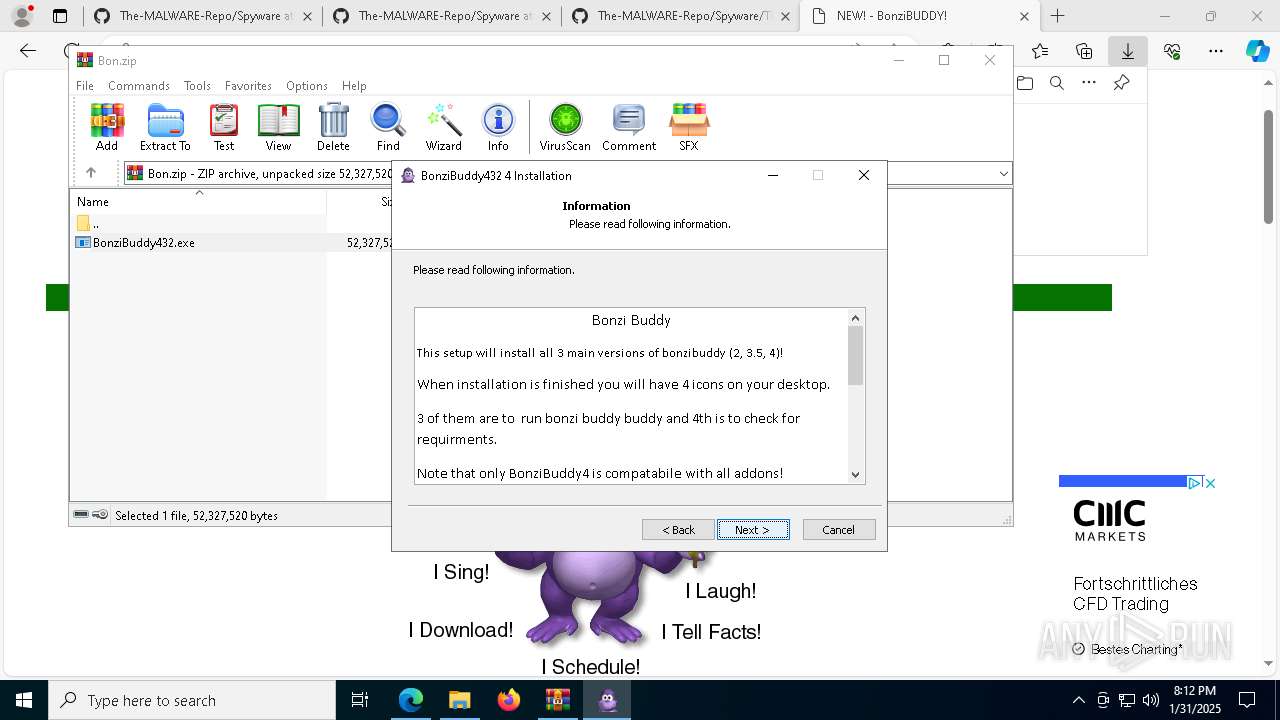Click the search icon in downloads panel
Screen dimensions: 1280x720
(1057, 83)
